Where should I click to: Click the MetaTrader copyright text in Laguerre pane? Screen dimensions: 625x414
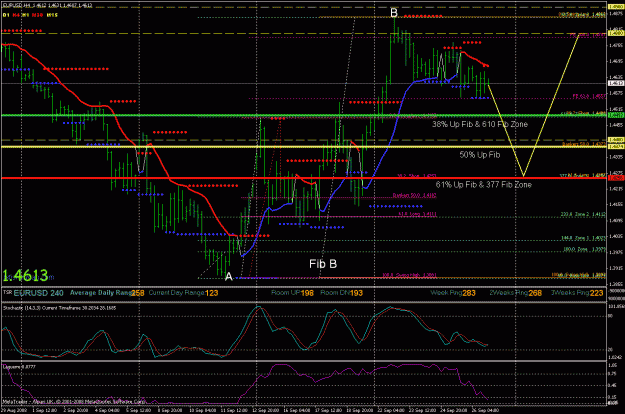tap(74, 402)
